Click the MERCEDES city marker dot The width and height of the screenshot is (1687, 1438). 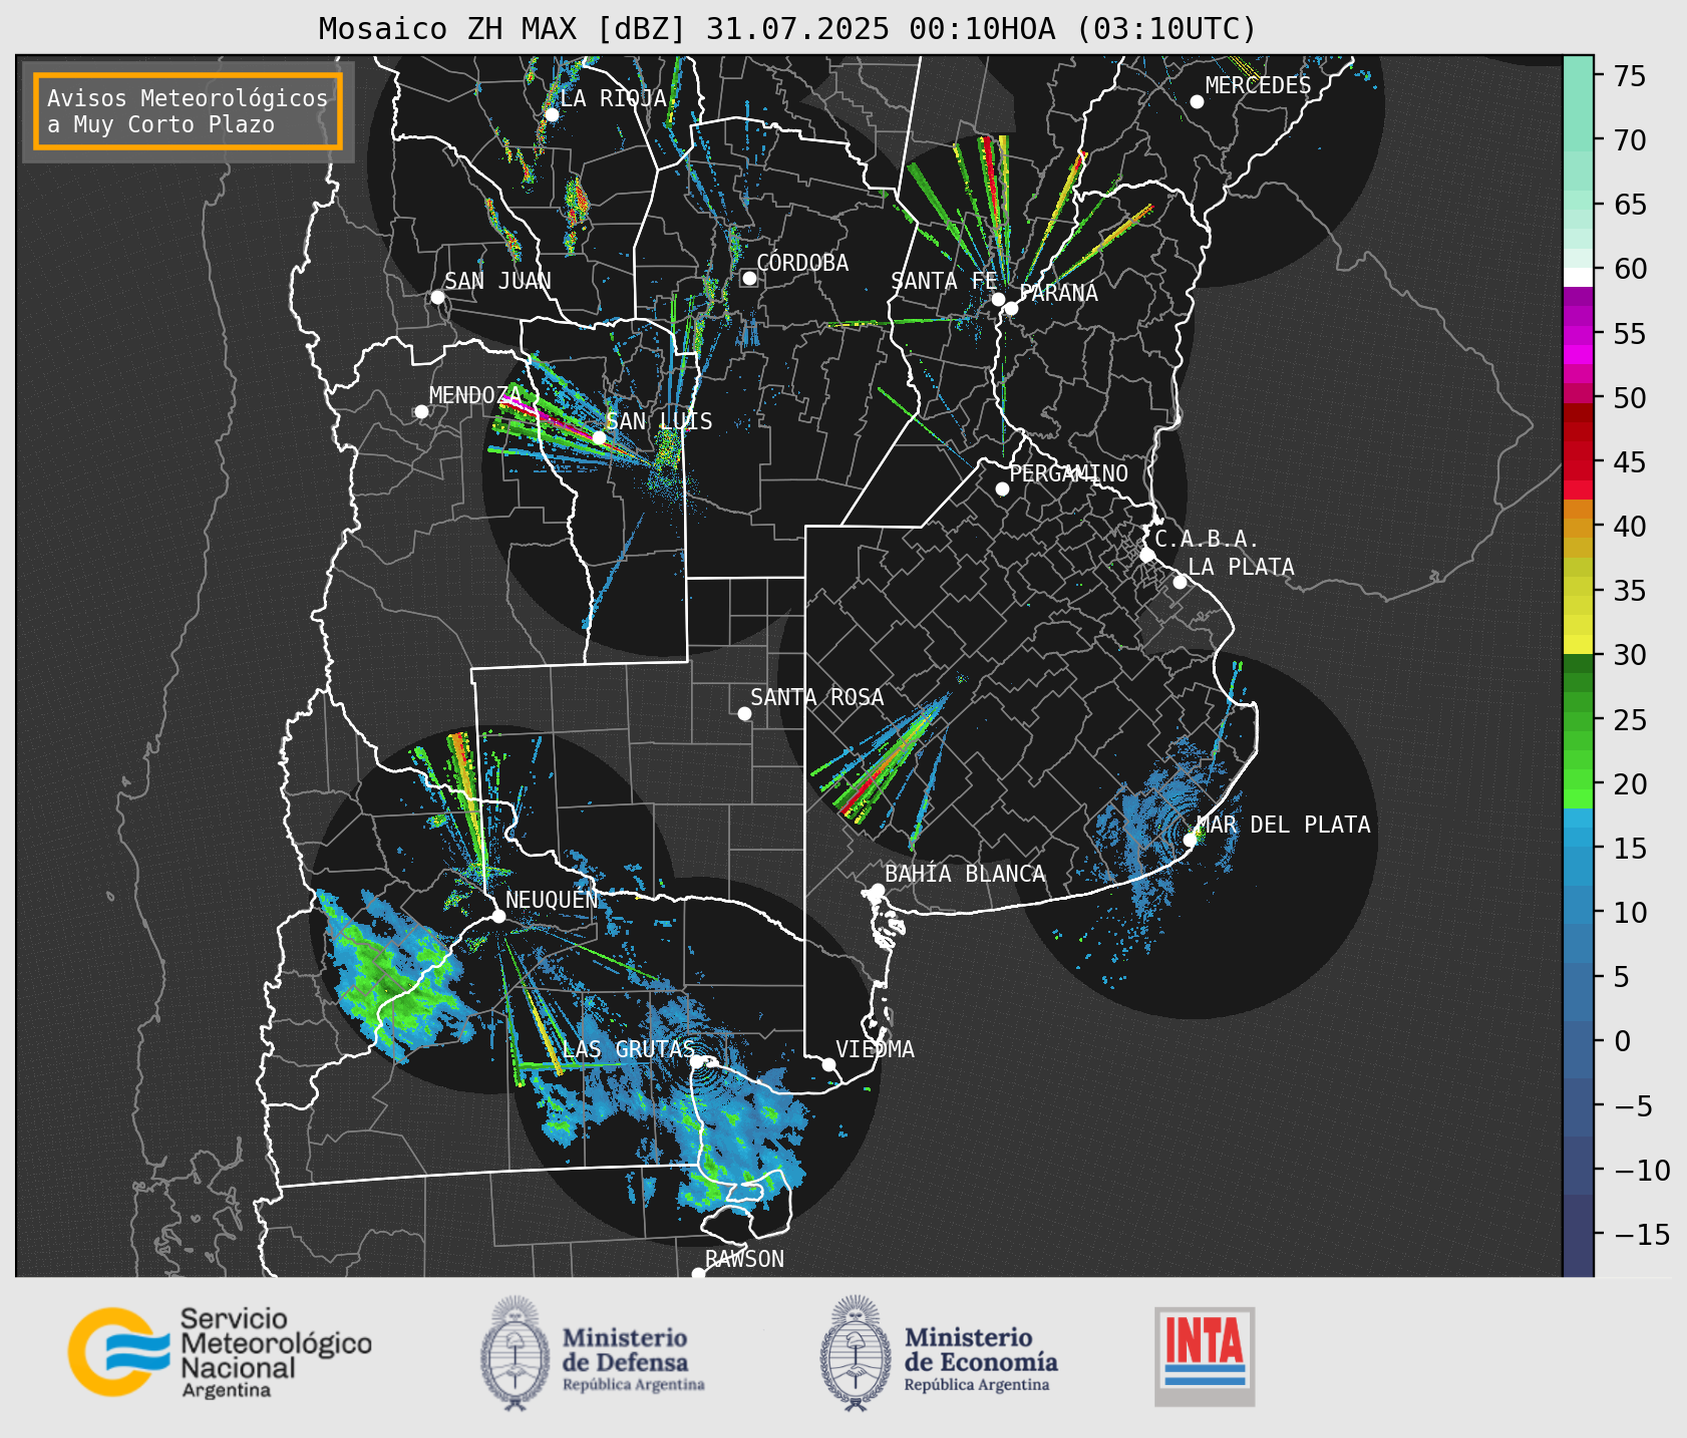click(x=1196, y=102)
